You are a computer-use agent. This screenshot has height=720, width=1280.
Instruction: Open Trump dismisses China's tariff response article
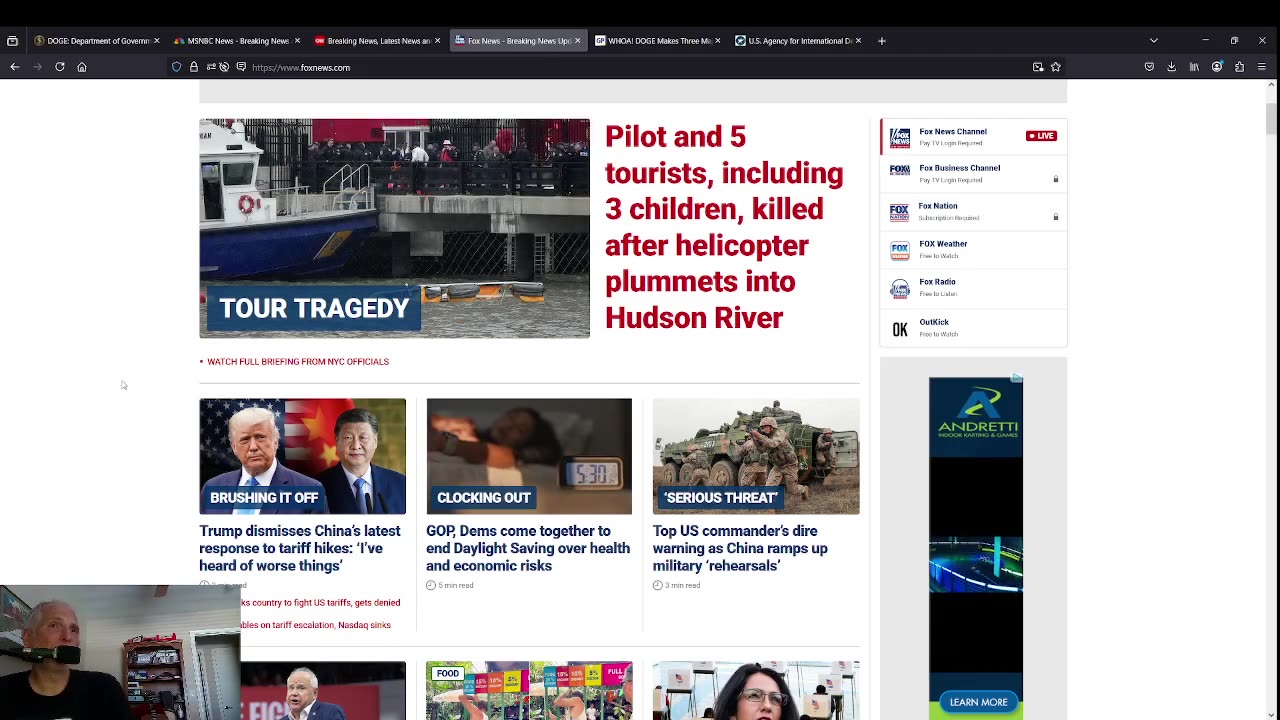tap(300, 548)
